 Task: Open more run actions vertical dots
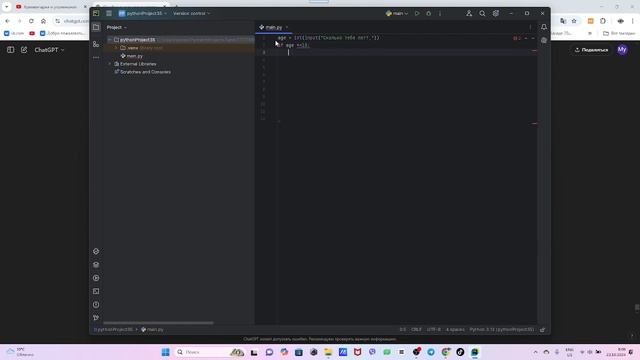click(440, 13)
